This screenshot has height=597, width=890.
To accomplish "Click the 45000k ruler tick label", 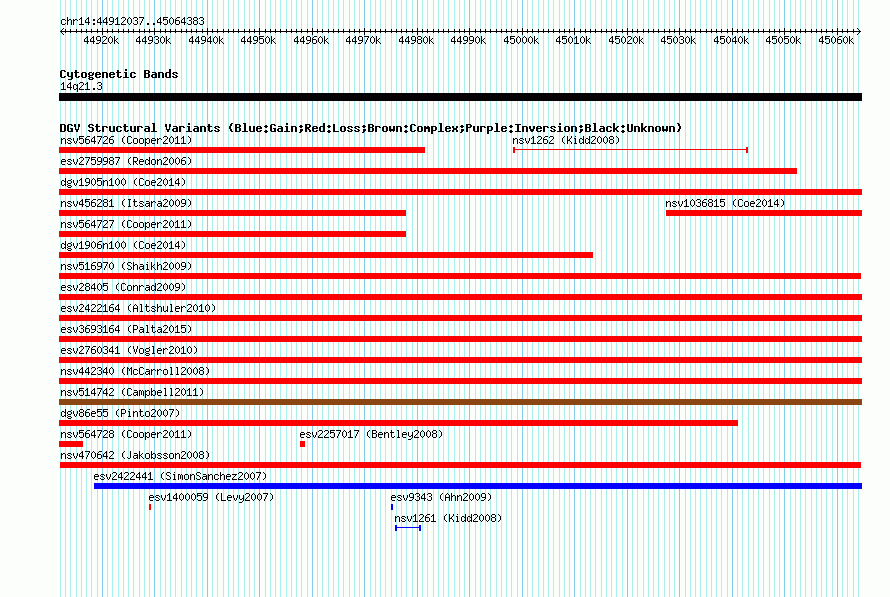I will [x=521, y=40].
